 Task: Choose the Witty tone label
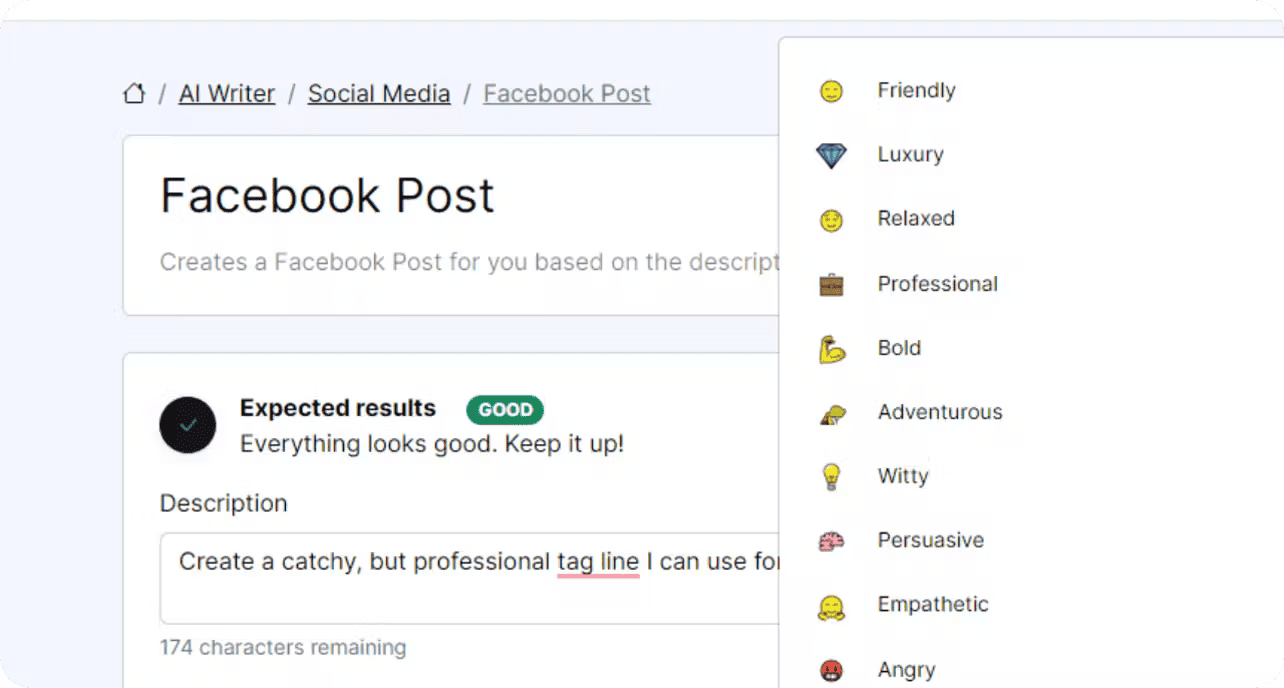(903, 476)
